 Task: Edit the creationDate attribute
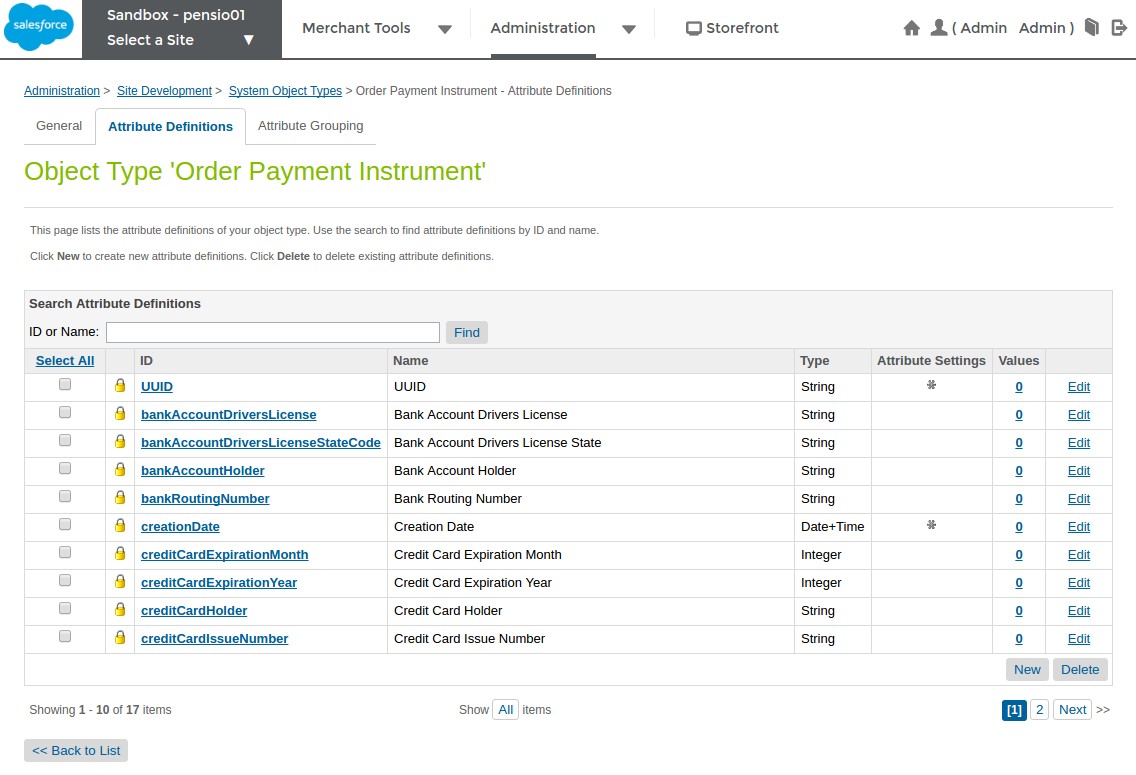[x=1079, y=527]
